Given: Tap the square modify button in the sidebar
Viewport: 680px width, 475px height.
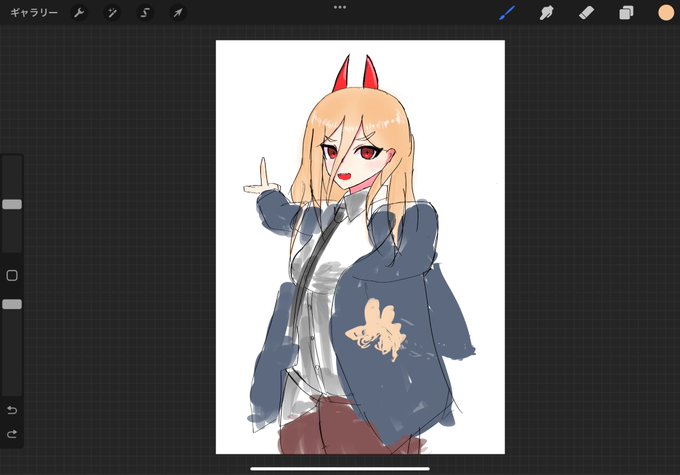Looking at the screenshot, I should [12, 275].
